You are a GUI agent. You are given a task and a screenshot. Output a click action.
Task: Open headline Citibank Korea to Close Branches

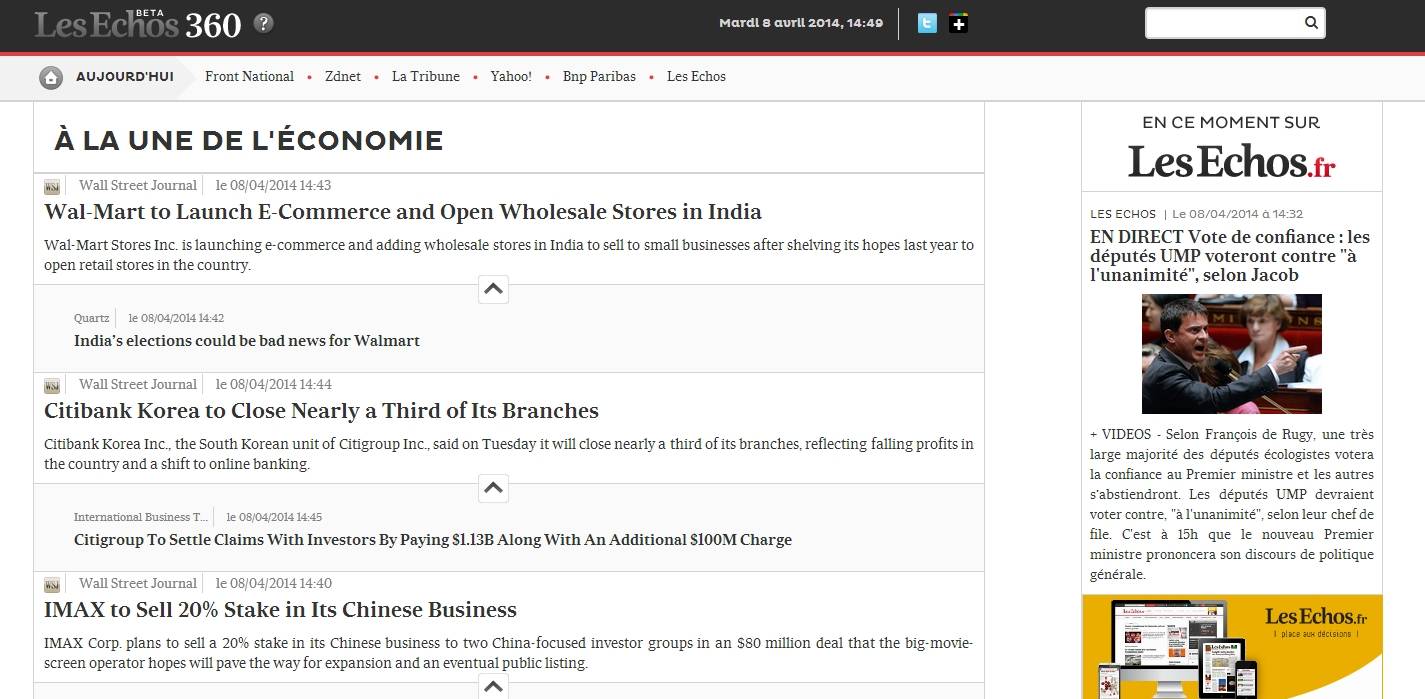[x=321, y=411]
